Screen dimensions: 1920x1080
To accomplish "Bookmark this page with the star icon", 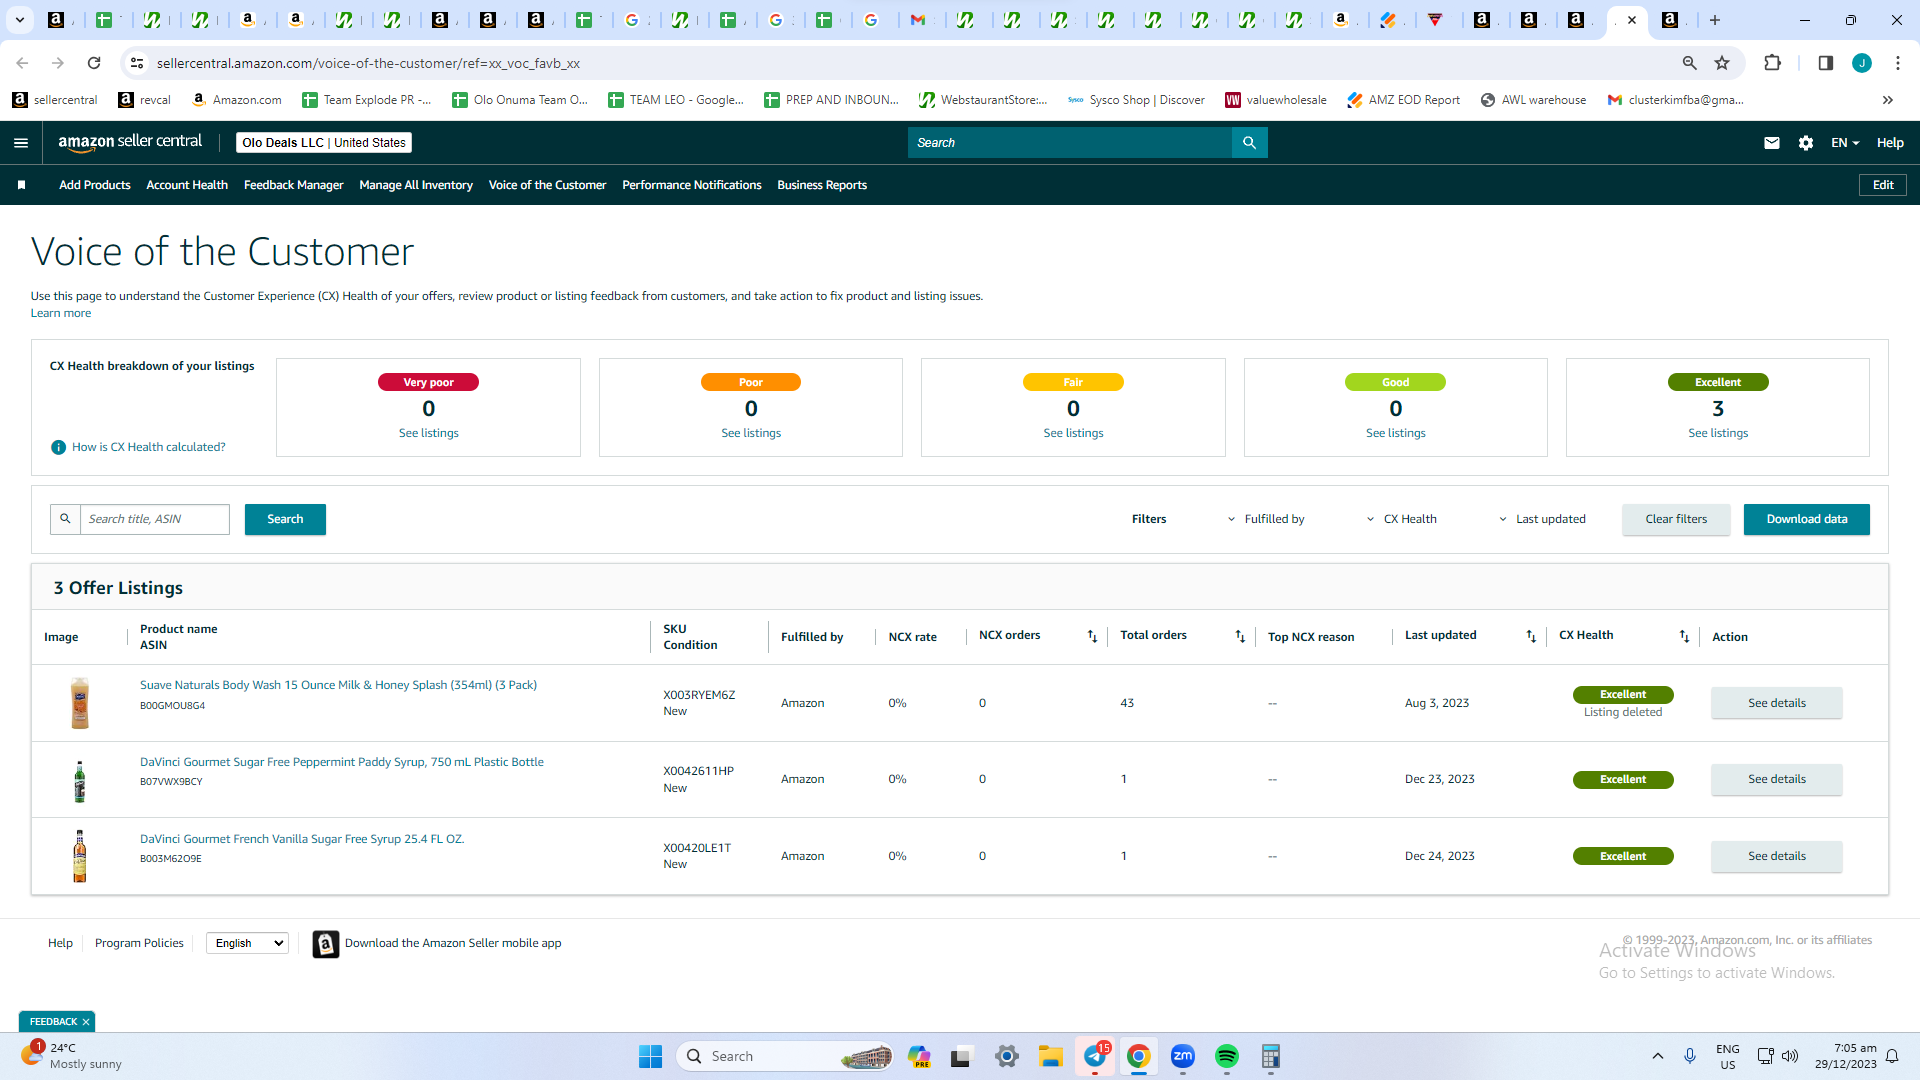I will coord(1722,63).
